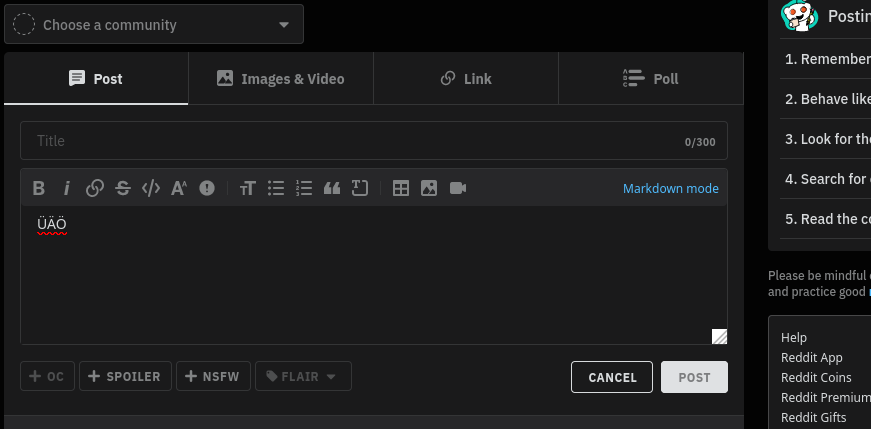Open the Help link in footer
This screenshot has width=871, height=429.
[794, 337]
